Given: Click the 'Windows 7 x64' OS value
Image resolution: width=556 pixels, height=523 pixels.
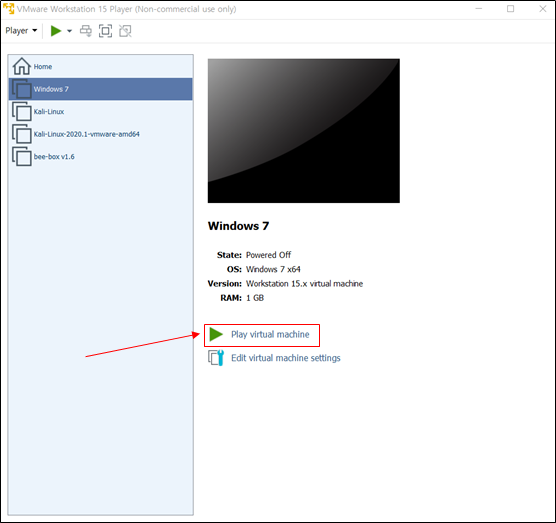Looking at the screenshot, I should pos(273,269).
